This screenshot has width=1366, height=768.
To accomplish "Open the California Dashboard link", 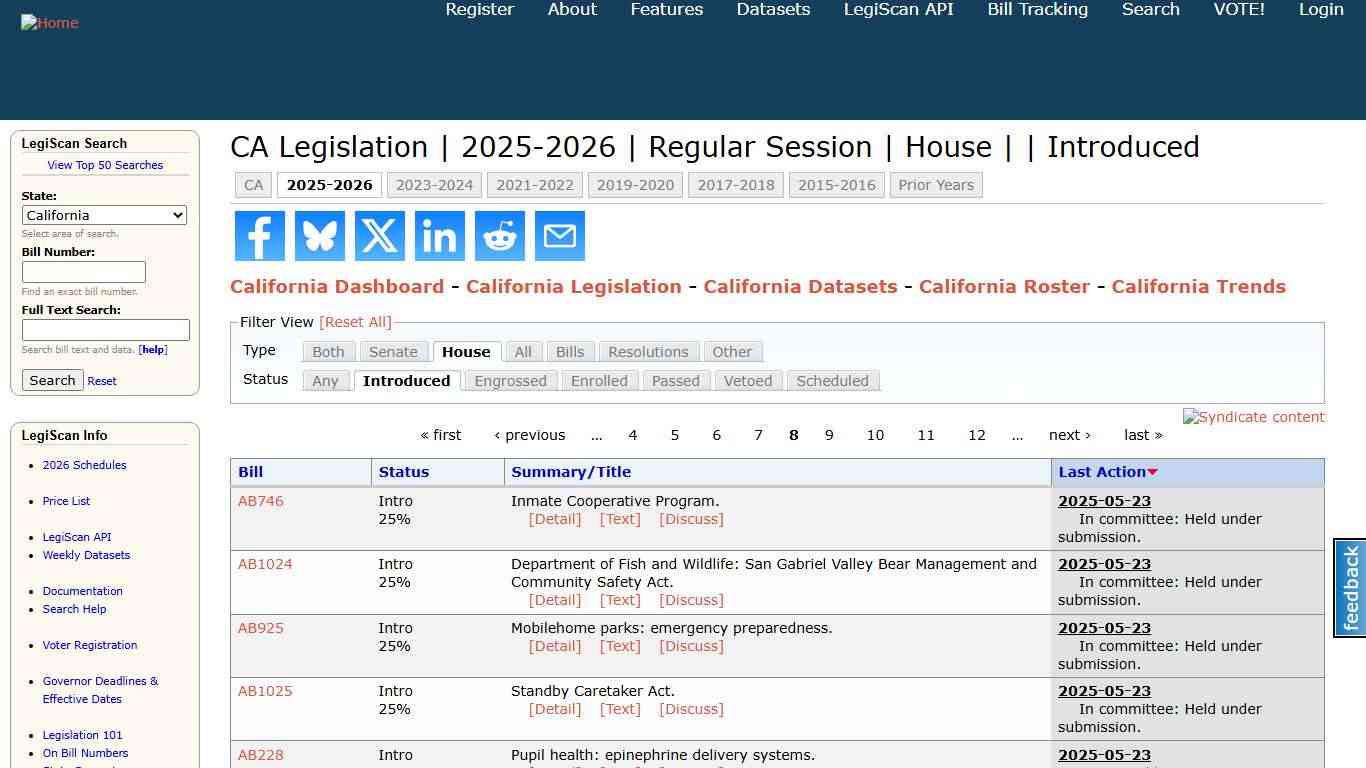I will [x=337, y=286].
